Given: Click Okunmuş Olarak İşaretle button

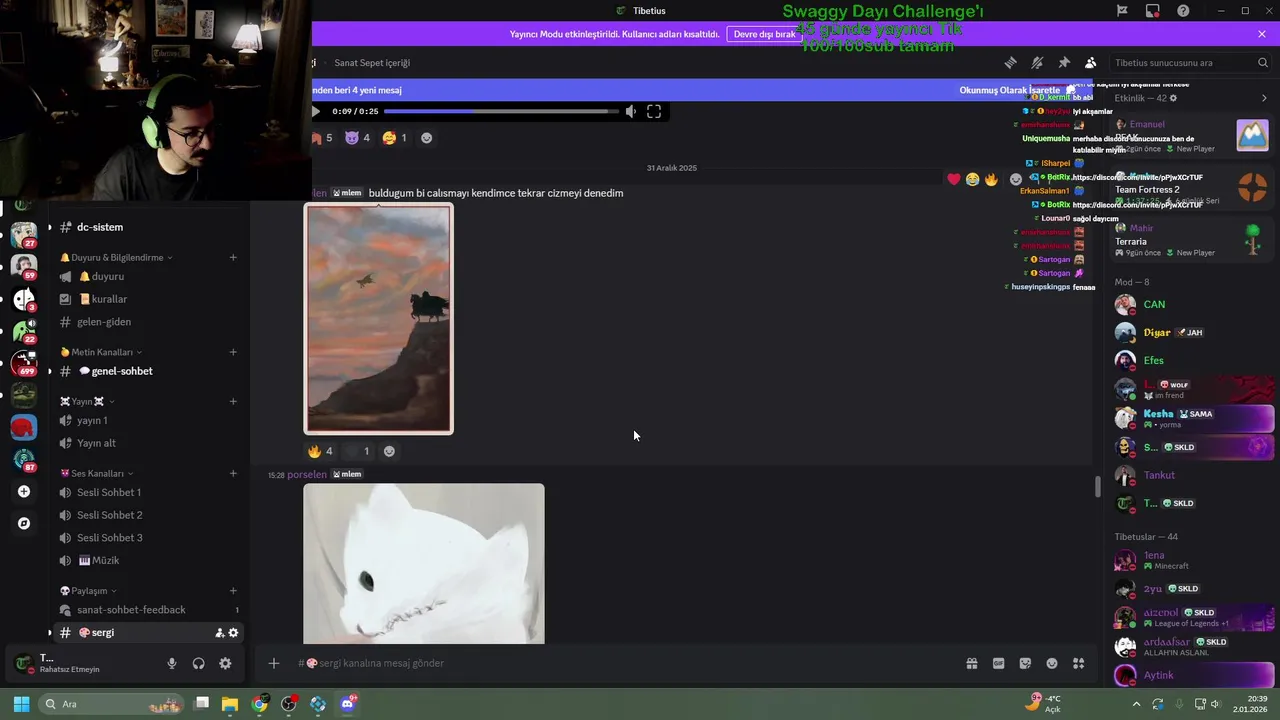Looking at the screenshot, I should click(x=1017, y=90).
